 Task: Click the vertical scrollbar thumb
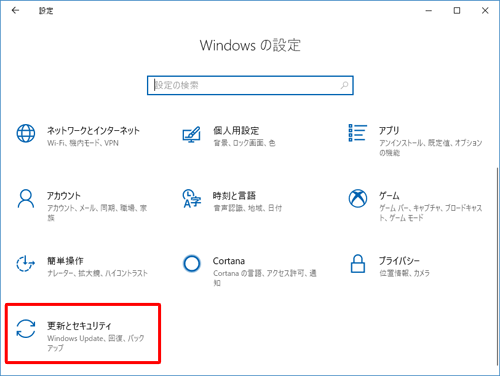[498, 266]
